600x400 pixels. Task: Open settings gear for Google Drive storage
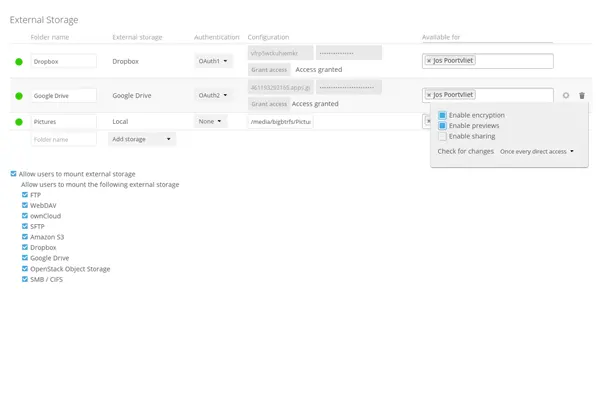pyautogui.click(x=566, y=96)
